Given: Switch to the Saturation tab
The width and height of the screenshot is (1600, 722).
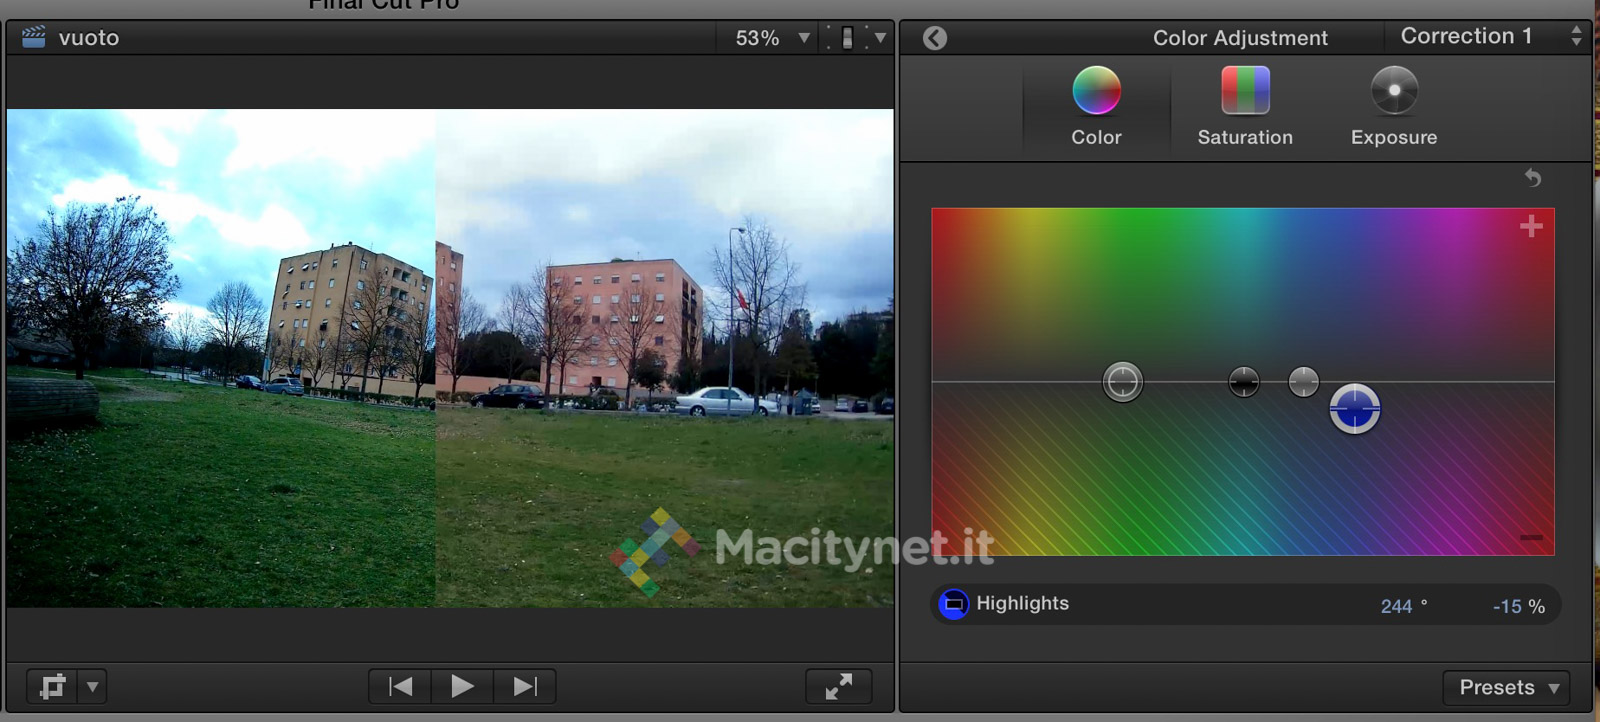Looking at the screenshot, I should click(x=1245, y=106).
